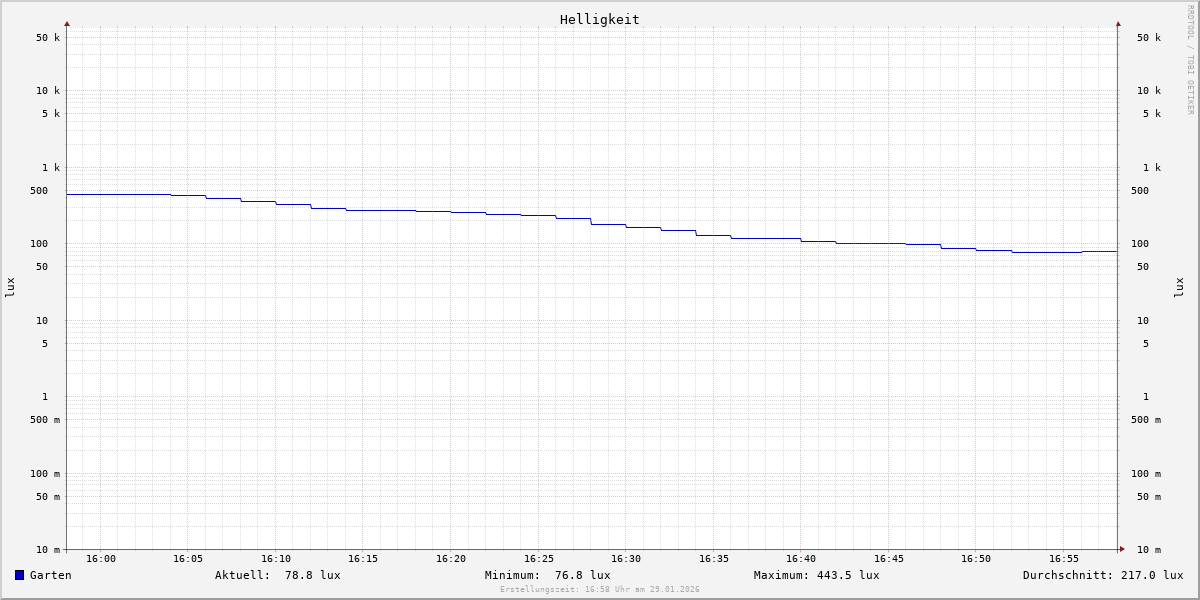Click the 500 m label on left axis
The image size is (1200, 600).
point(45,420)
